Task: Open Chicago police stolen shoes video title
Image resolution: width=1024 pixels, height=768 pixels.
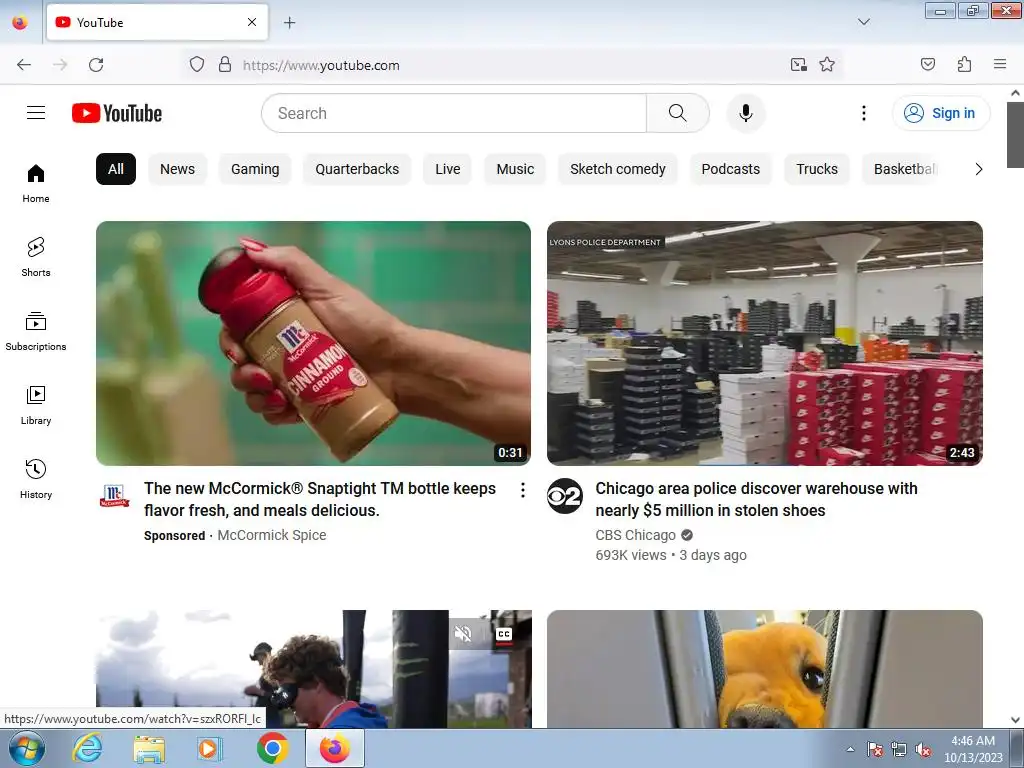Action: [756, 499]
